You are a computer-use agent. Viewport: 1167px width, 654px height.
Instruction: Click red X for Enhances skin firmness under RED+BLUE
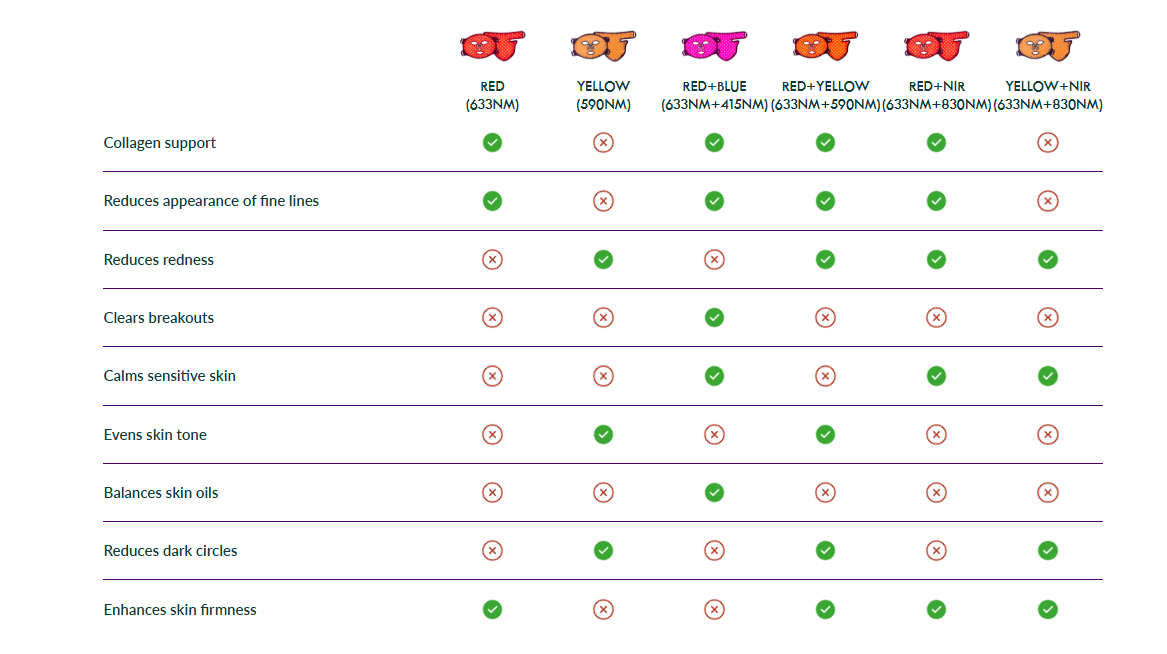[714, 610]
